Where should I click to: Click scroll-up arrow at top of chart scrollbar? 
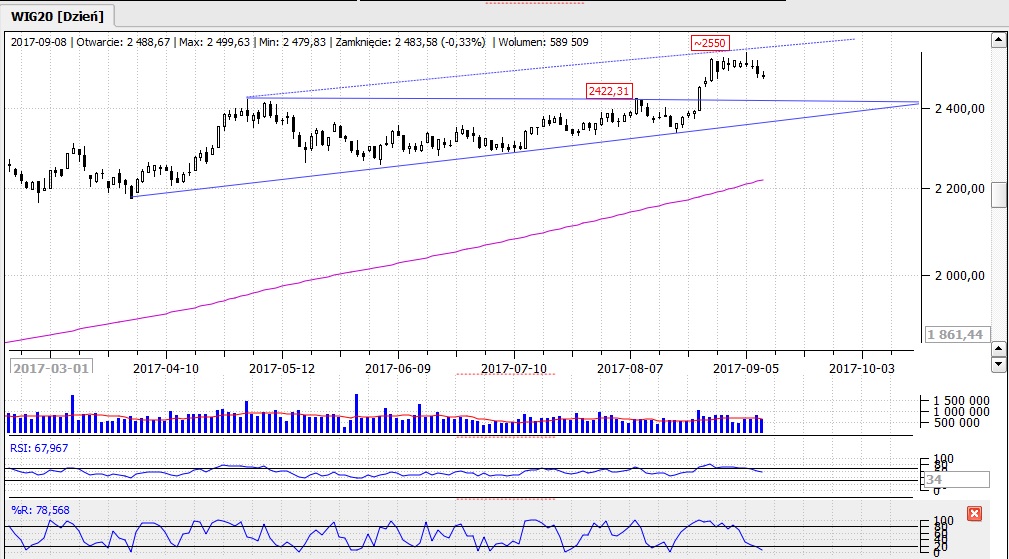coord(997,40)
